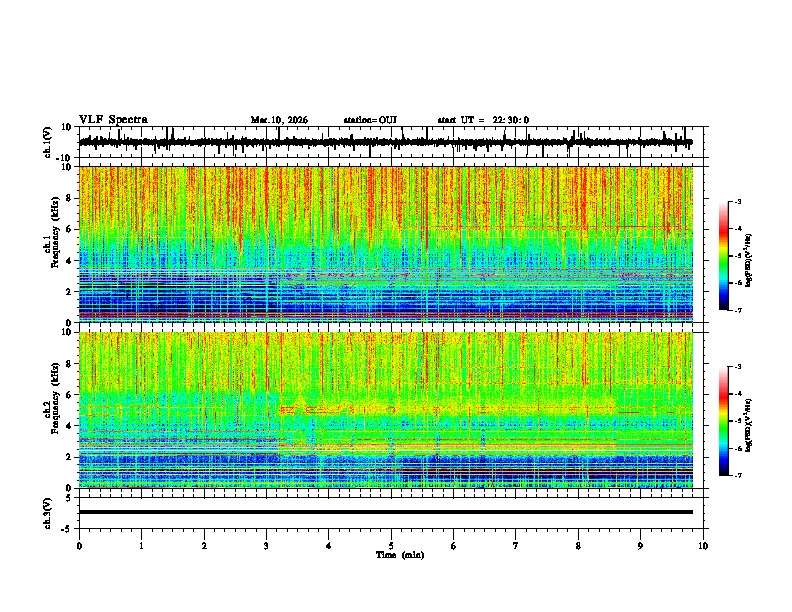Screen dimensions: 792x612
Task: Click time axis tick label "5"
Action: [x=391, y=546]
